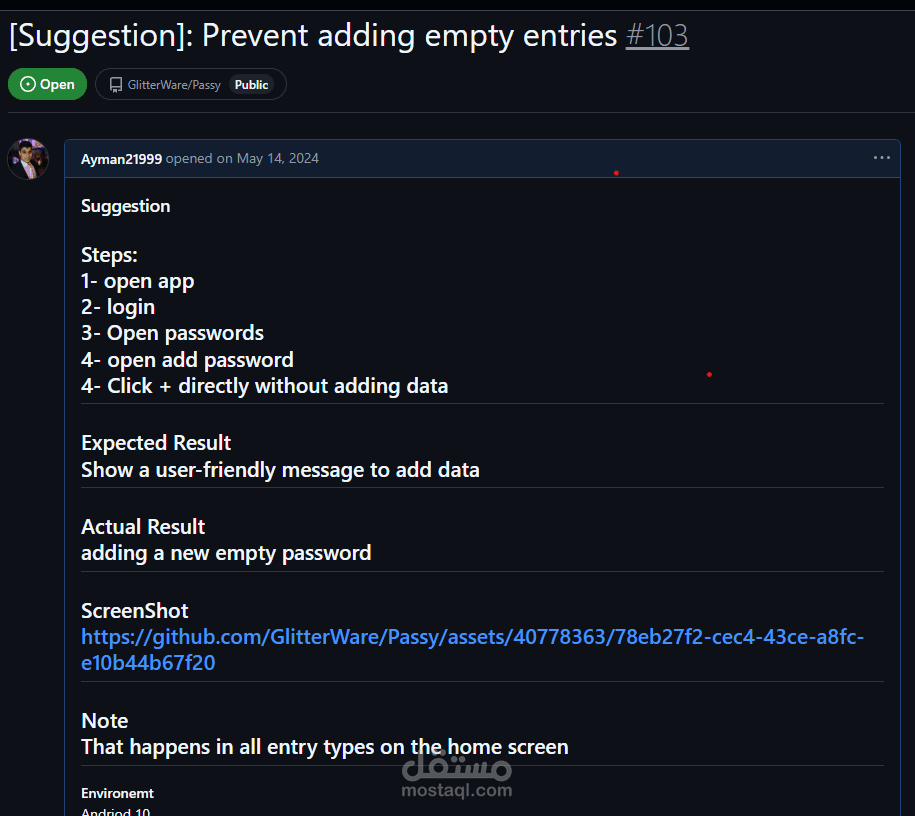
Task: Click the repository icon beside GlitterWare/Passy
Action: (x=117, y=85)
